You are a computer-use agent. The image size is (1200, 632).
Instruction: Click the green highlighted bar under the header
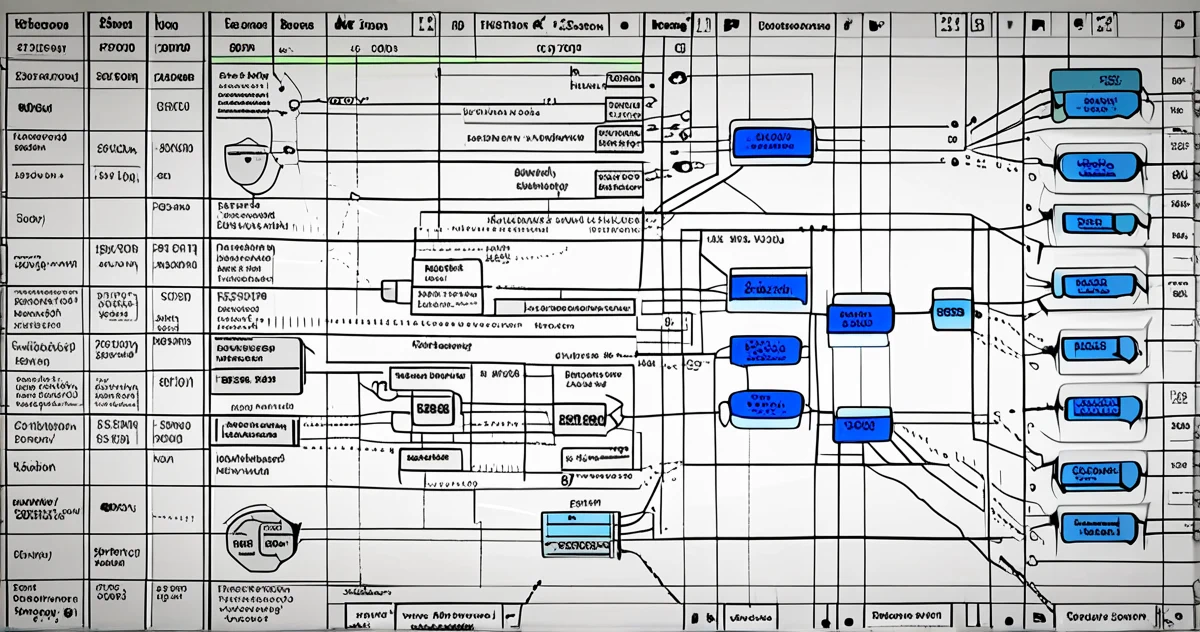pyautogui.click(x=426, y=60)
